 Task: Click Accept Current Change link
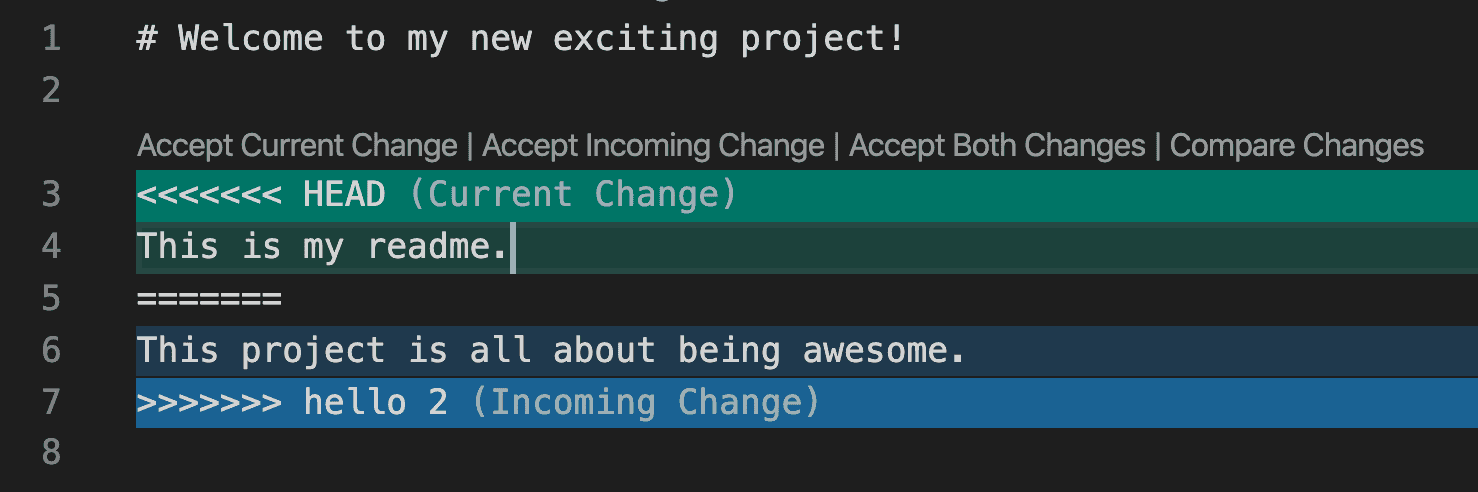click(297, 146)
